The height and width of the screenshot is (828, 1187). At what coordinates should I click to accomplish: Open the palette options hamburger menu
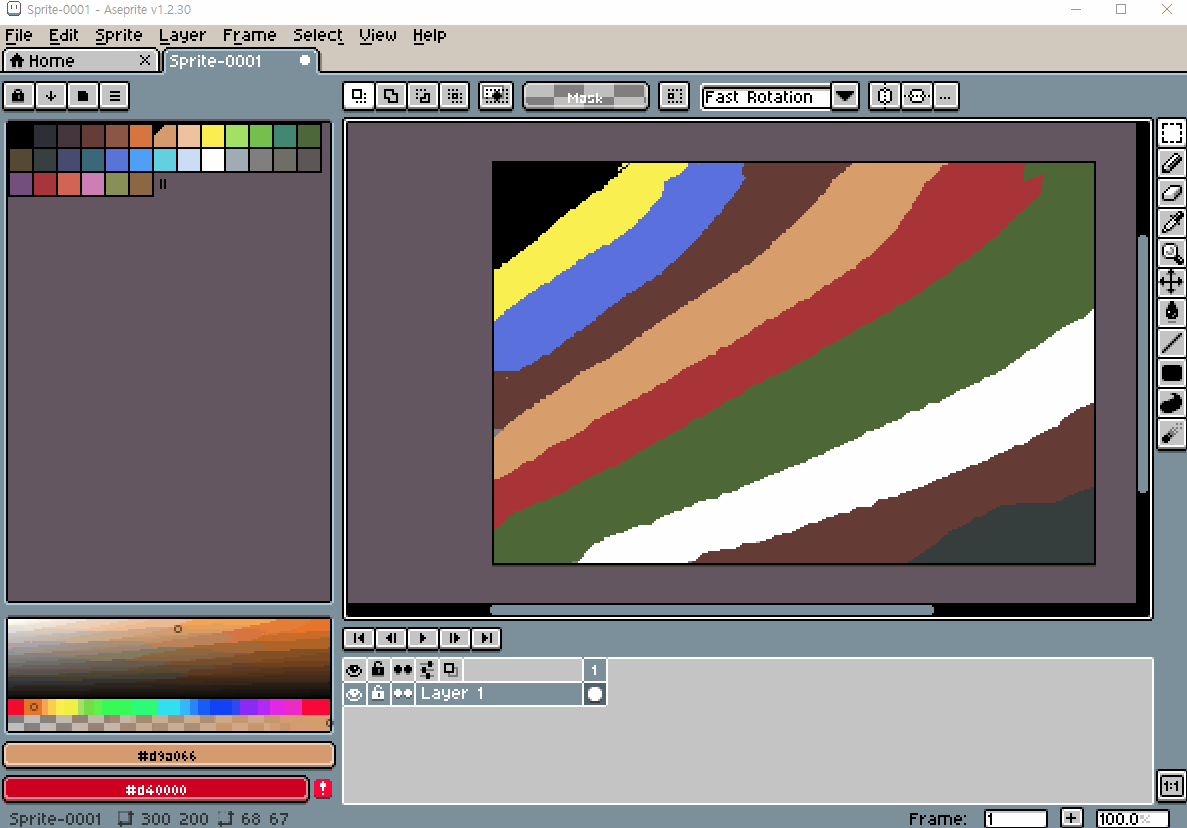coord(115,96)
